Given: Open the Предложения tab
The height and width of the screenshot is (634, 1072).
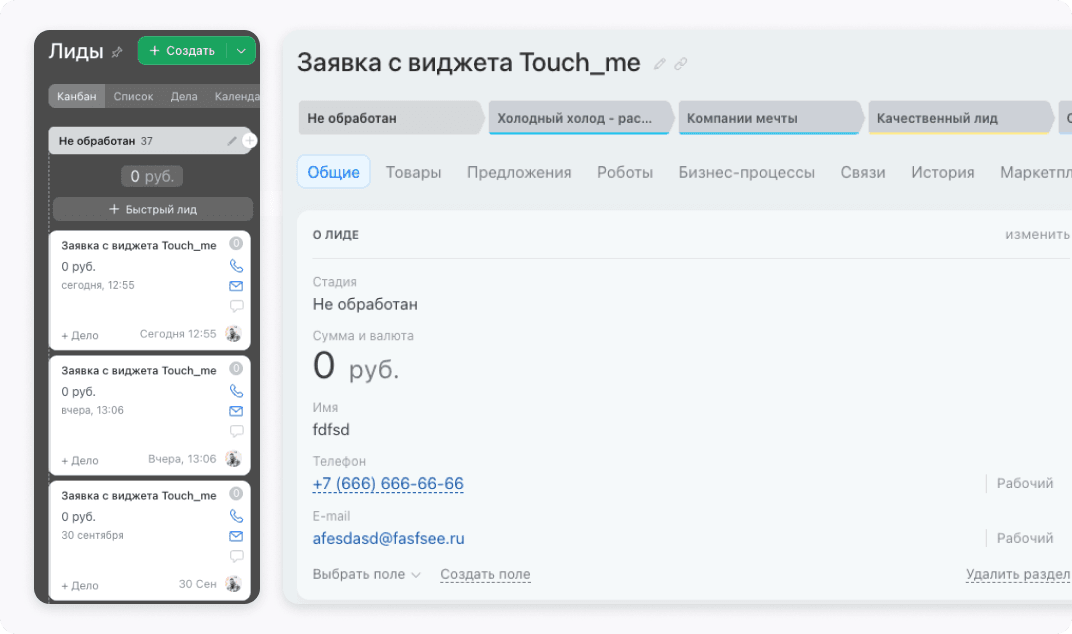Looking at the screenshot, I should [x=519, y=172].
